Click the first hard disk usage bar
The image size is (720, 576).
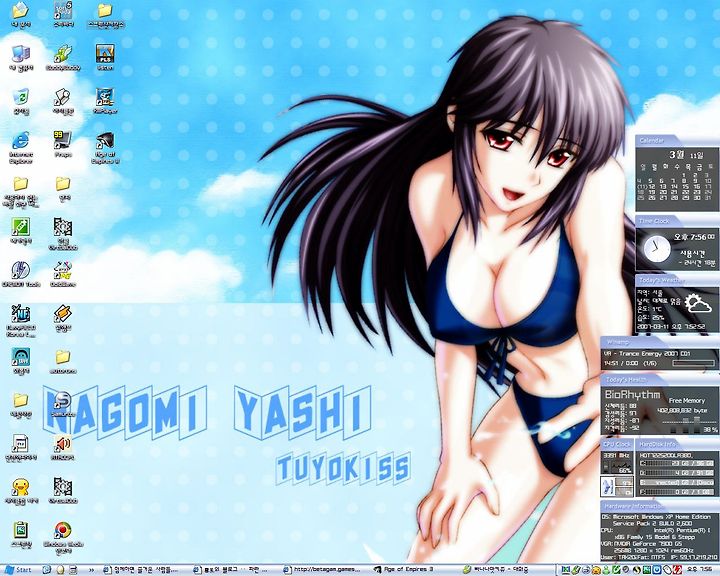(676, 463)
